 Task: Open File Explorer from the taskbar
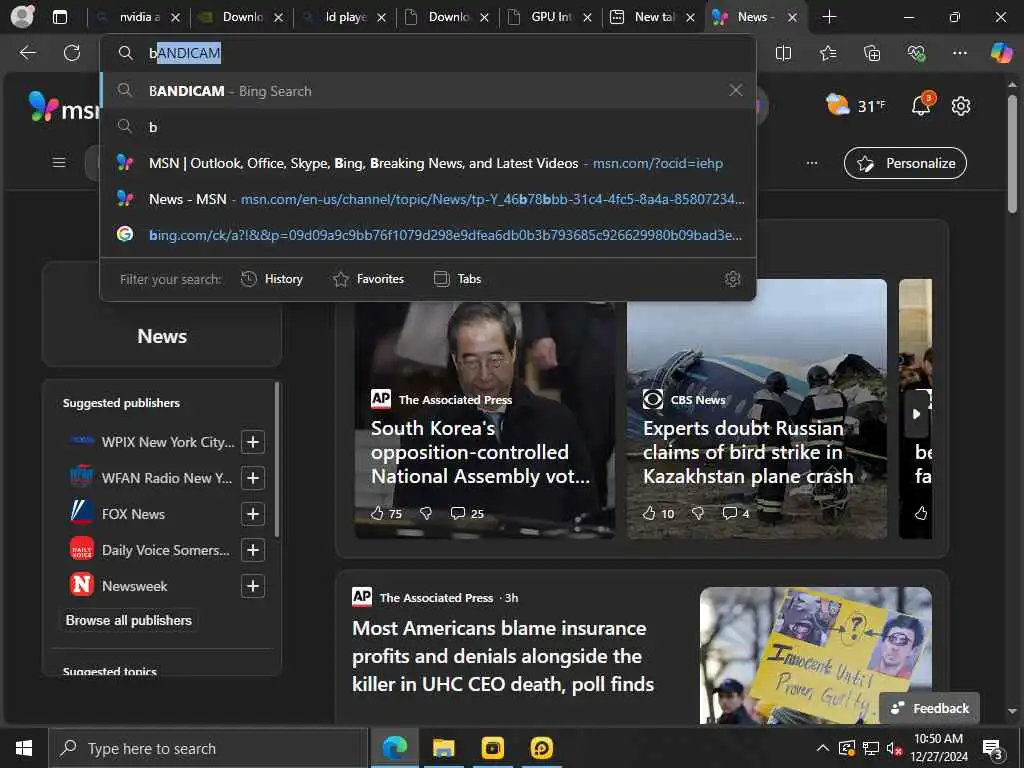coord(443,748)
